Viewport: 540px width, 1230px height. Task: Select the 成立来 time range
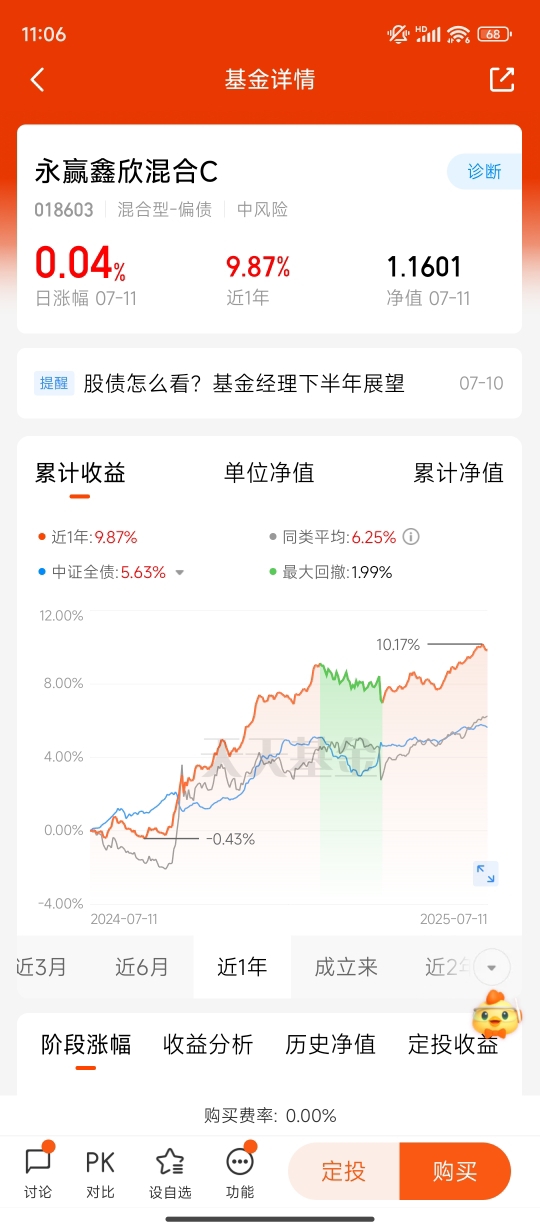346,967
